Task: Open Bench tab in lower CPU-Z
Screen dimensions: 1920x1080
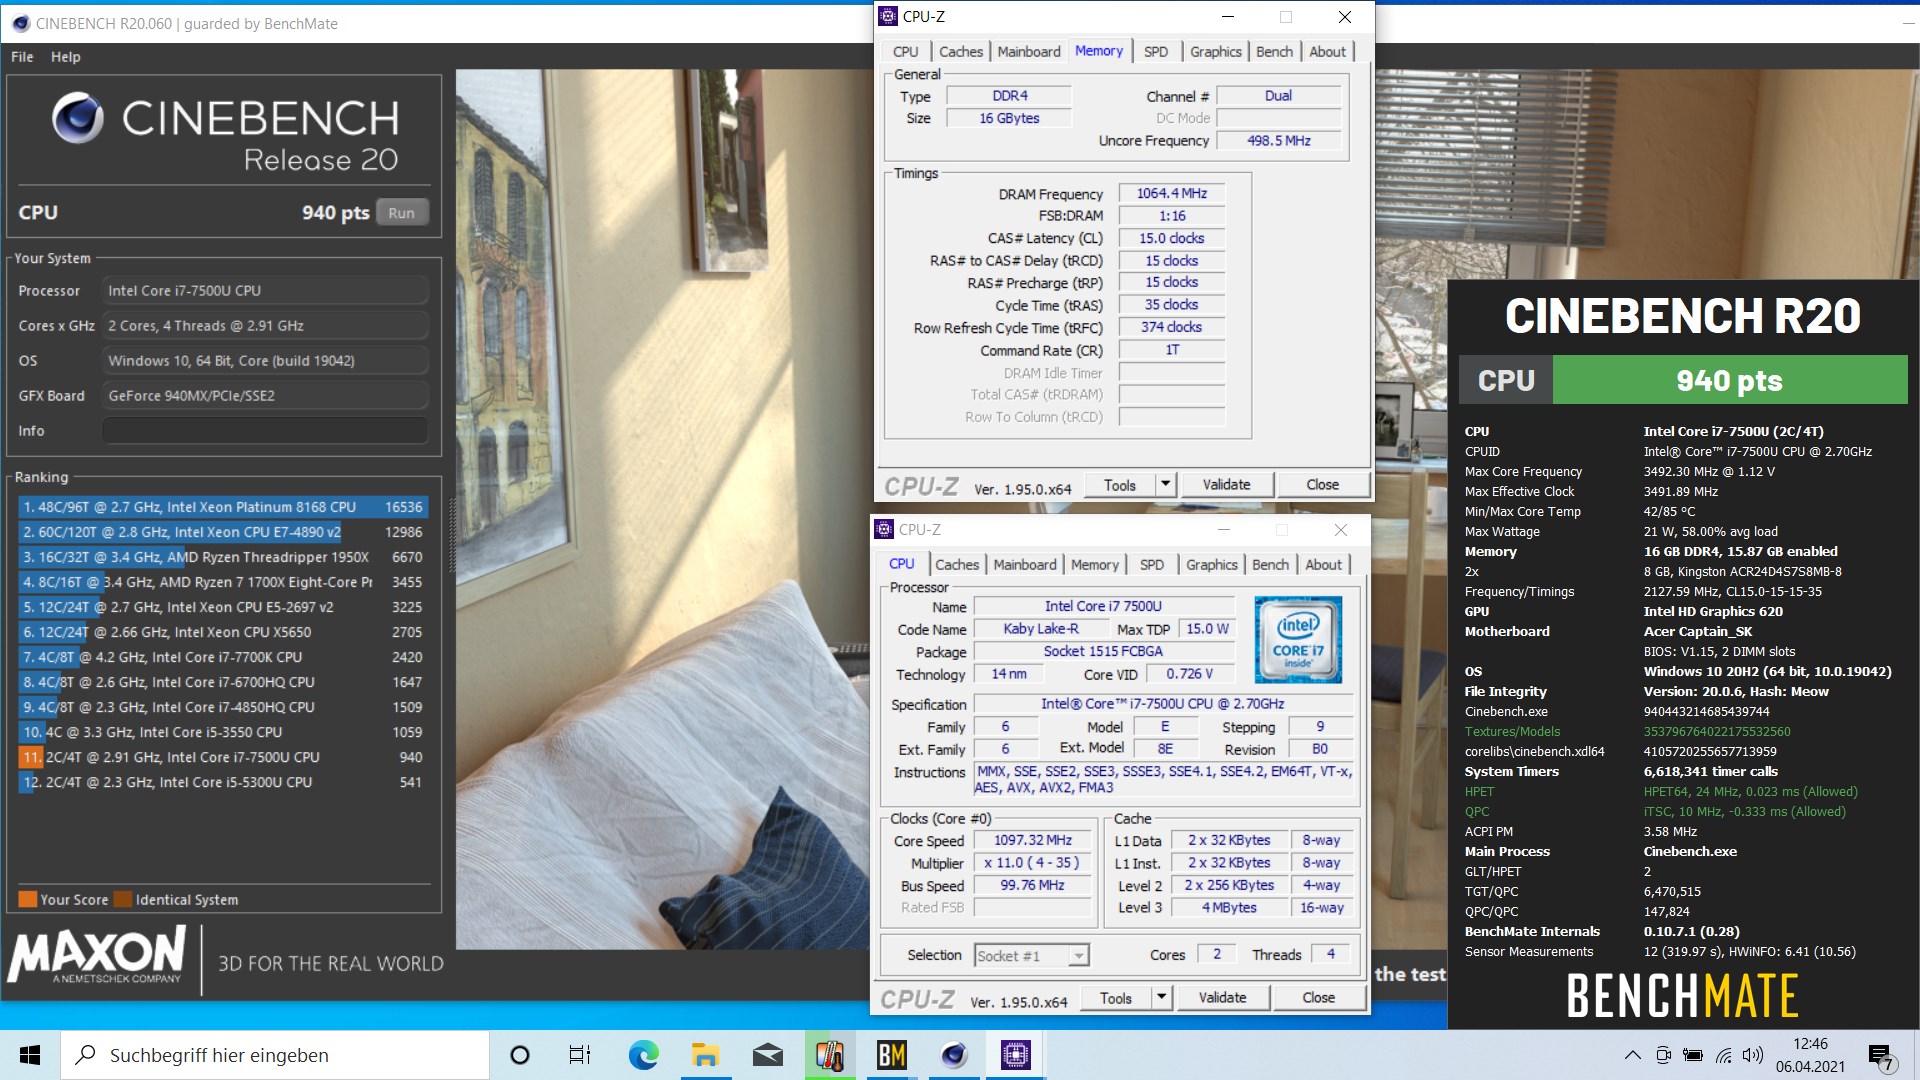Action: click(x=1271, y=565)
